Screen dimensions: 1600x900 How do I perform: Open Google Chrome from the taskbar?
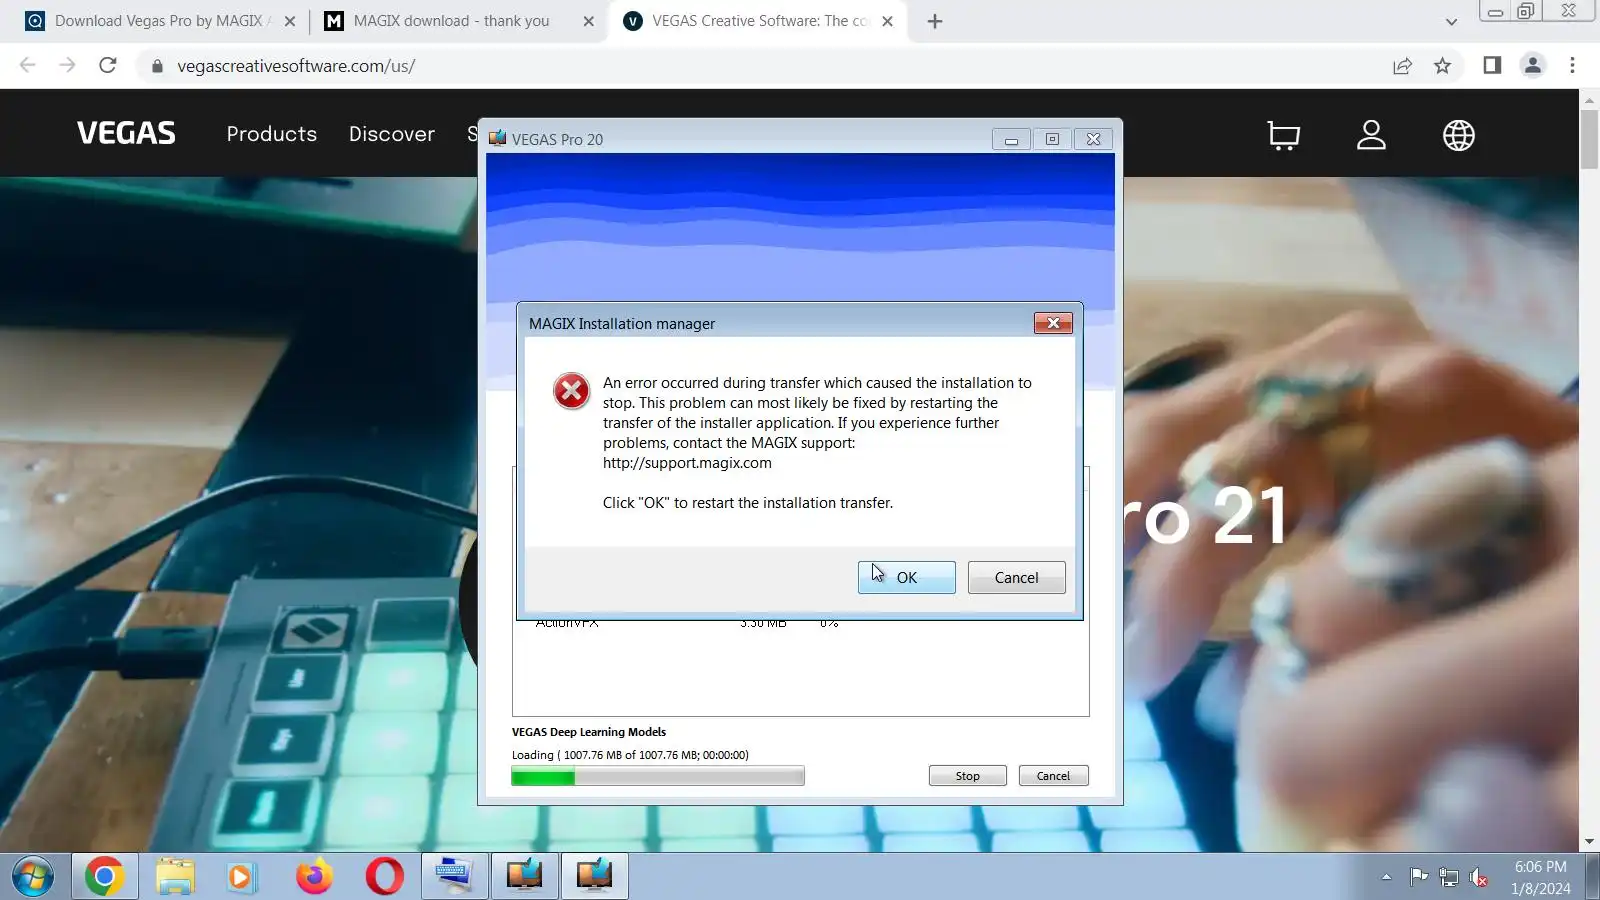coord(104,877)
